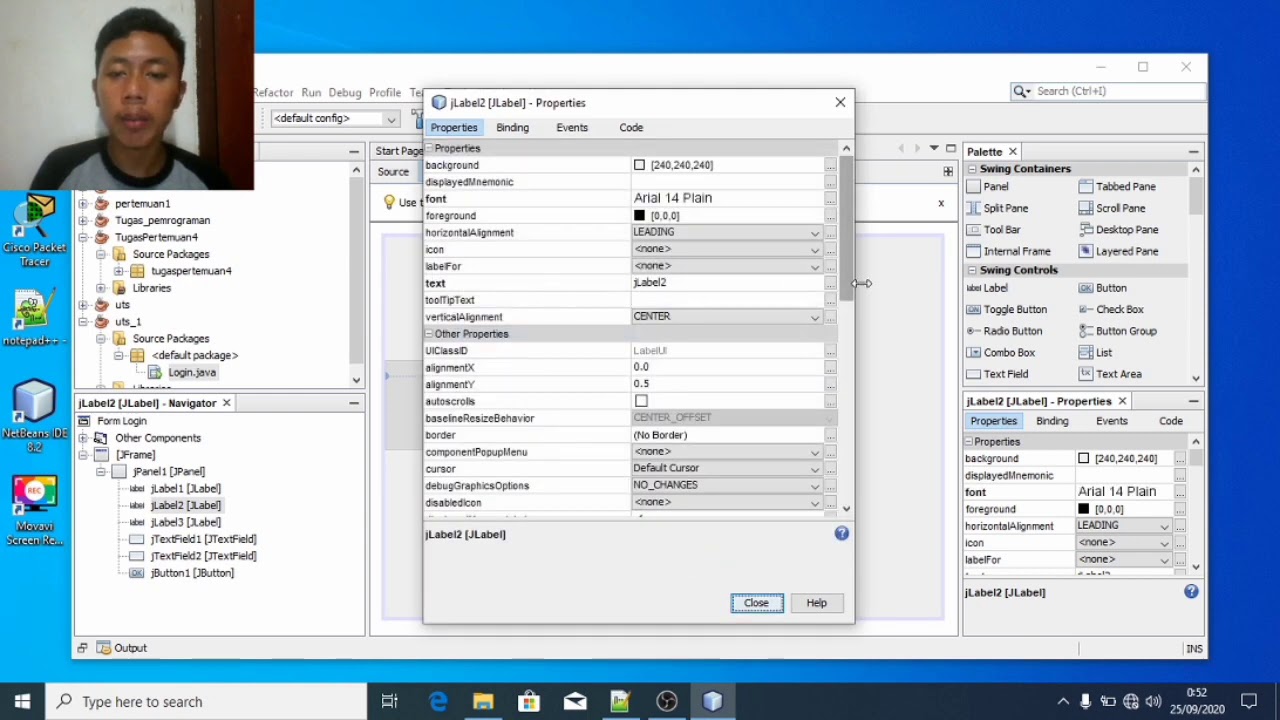Screen dimensions: 1280x720
Task: Open NetBeans IDE desktop shortcut
Action: click(34, 417)
